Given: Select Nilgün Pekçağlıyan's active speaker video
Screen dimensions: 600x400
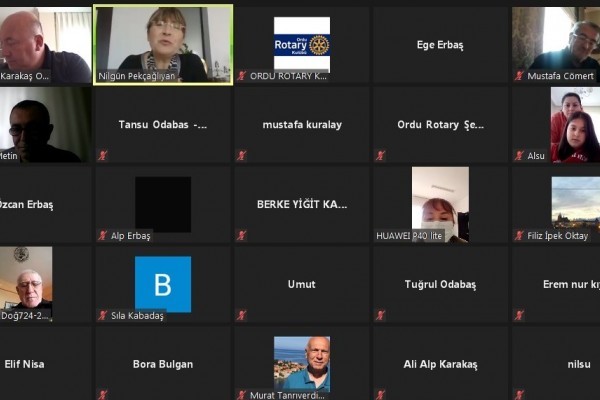Looking at the screenshot, I should coord(163,45).
